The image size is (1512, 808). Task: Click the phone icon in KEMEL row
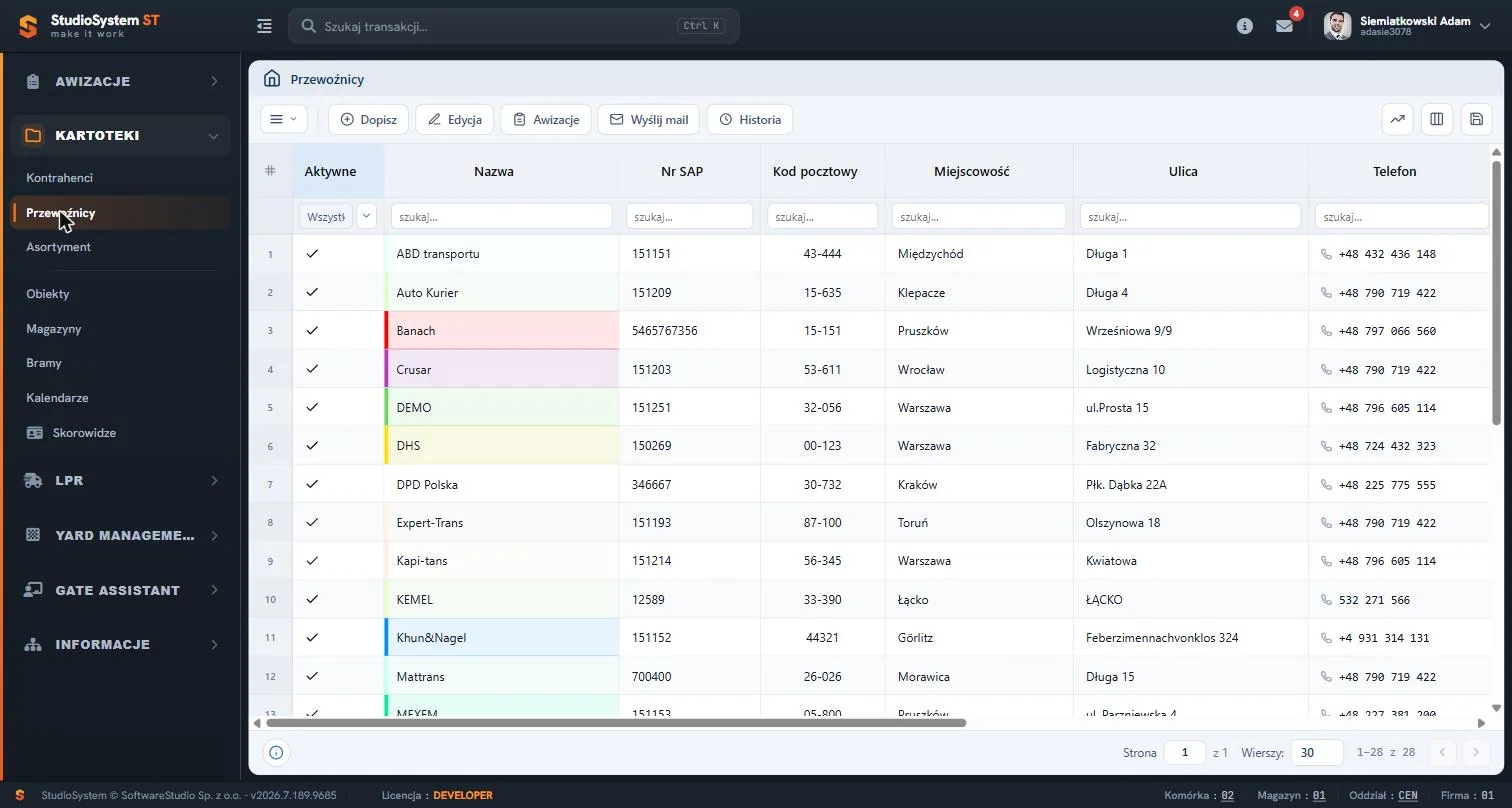(1326, 600)
